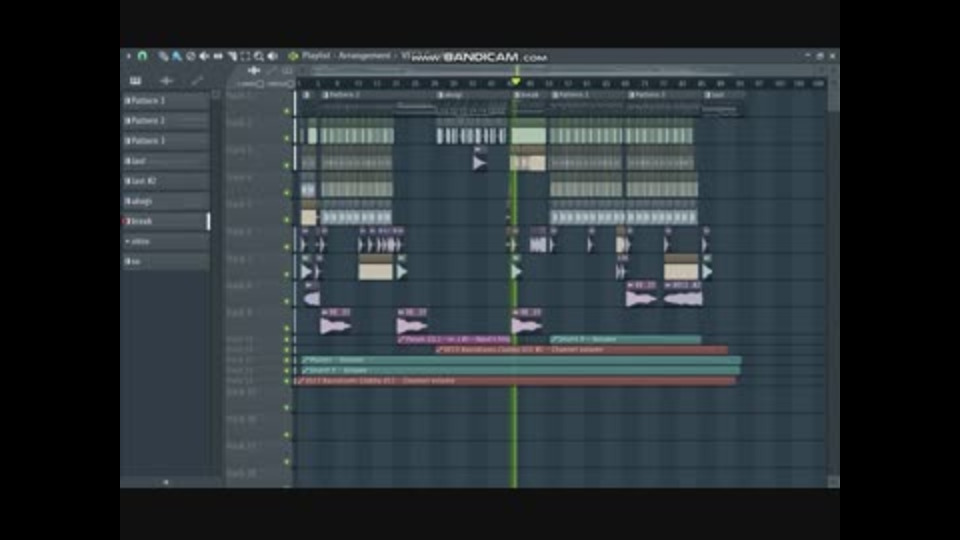Viewport: 960px width, 540px height.
Task: Select the Zoom magnifier tool
Action: pyautogui.click(x=259, y=56)
